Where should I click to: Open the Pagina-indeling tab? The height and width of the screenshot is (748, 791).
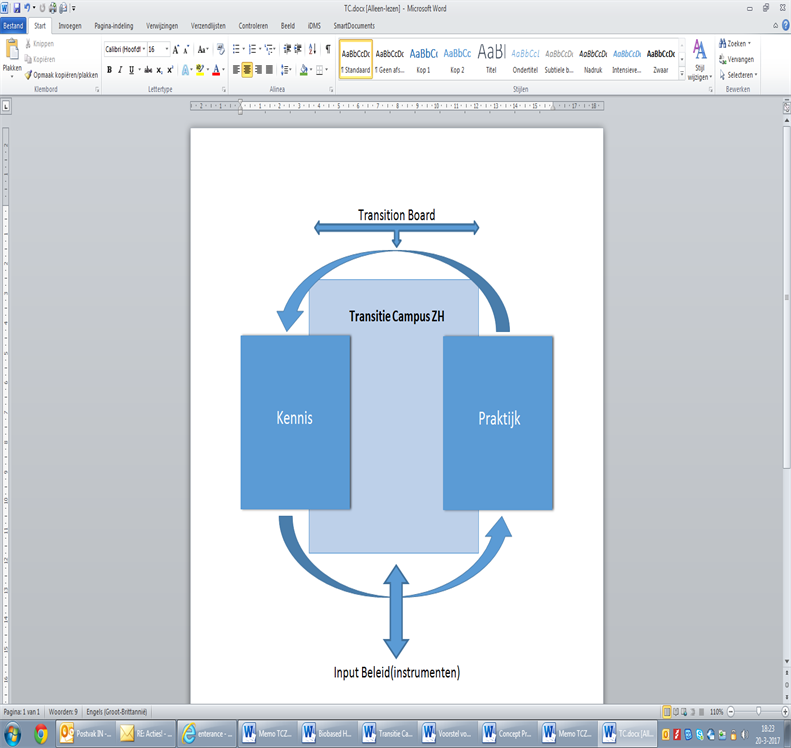coord(115,25)
